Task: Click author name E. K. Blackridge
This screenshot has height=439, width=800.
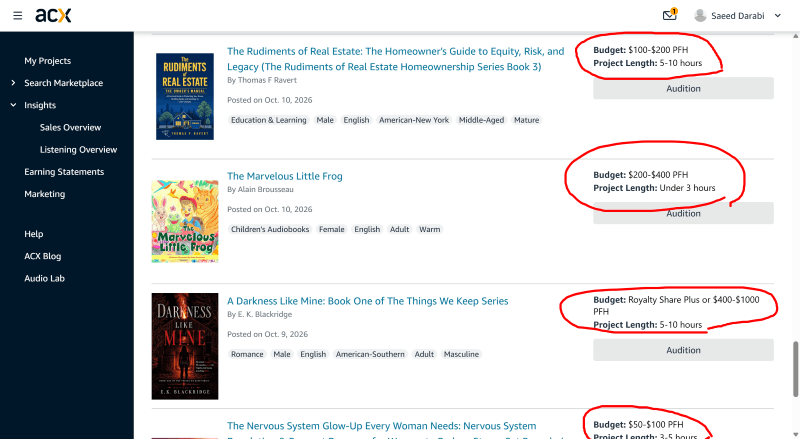Action: pyautogui.click(x=265, y=314)
